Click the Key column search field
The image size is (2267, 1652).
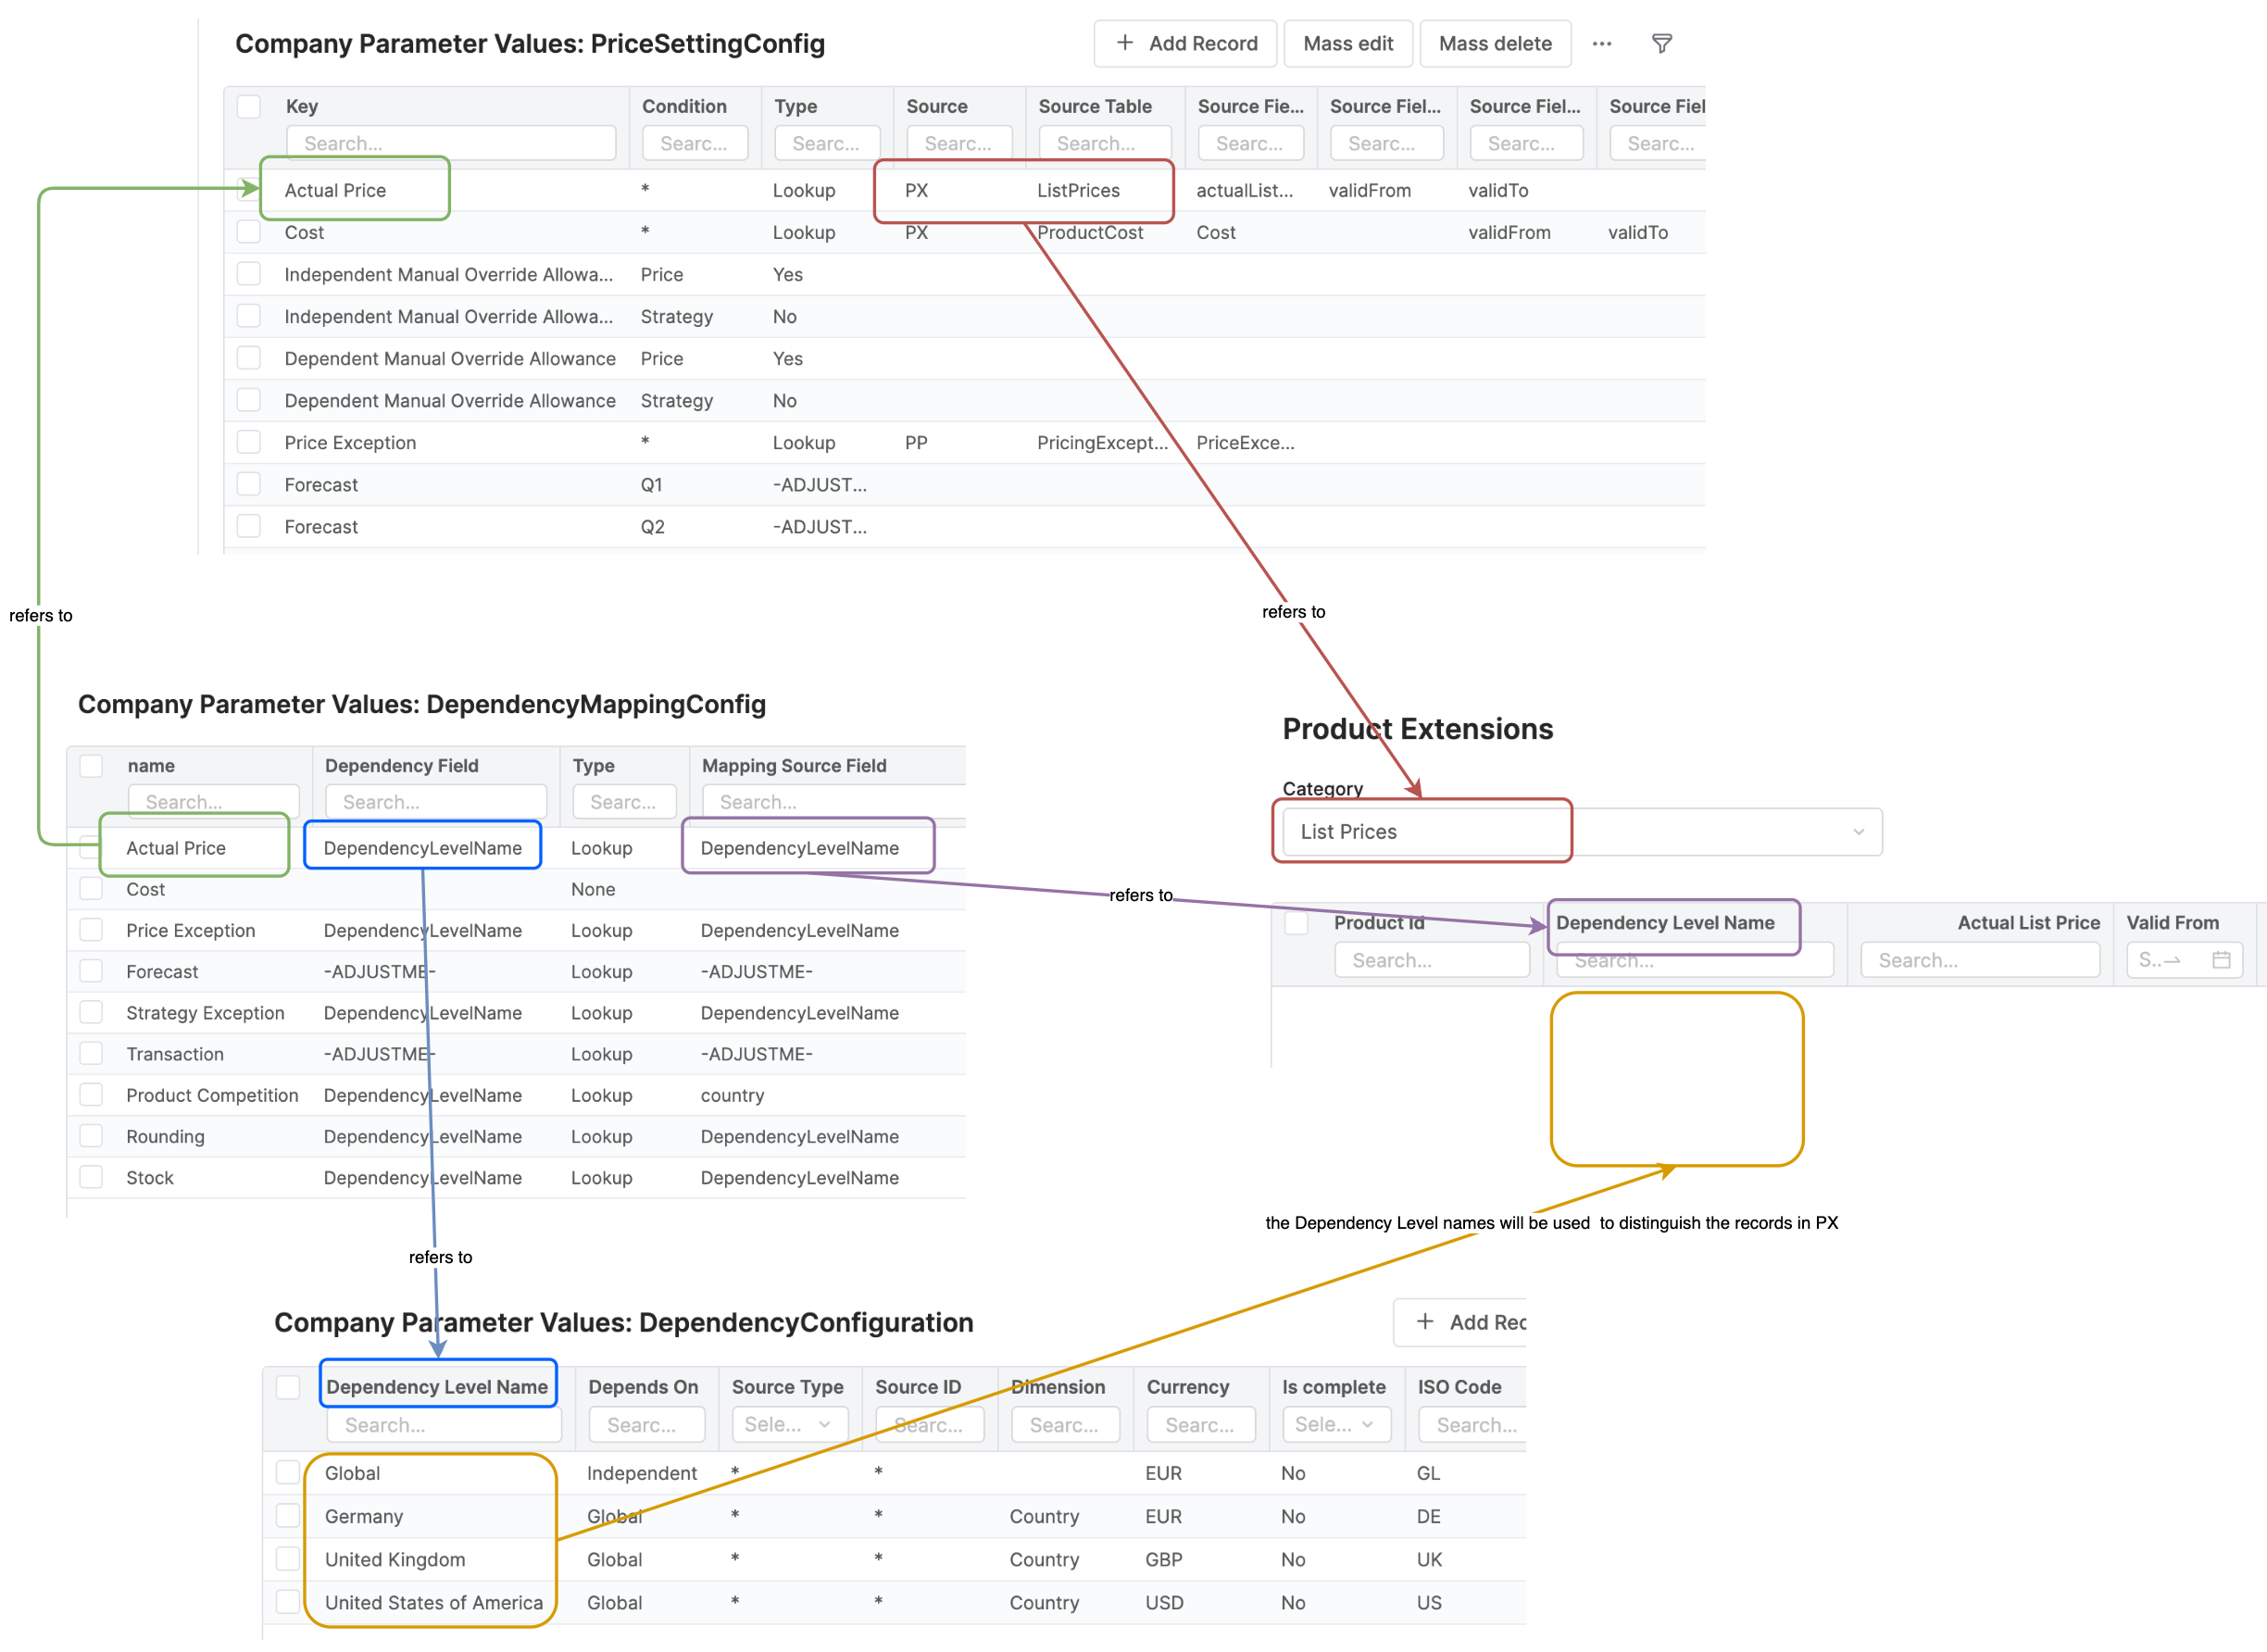[450, 143]
